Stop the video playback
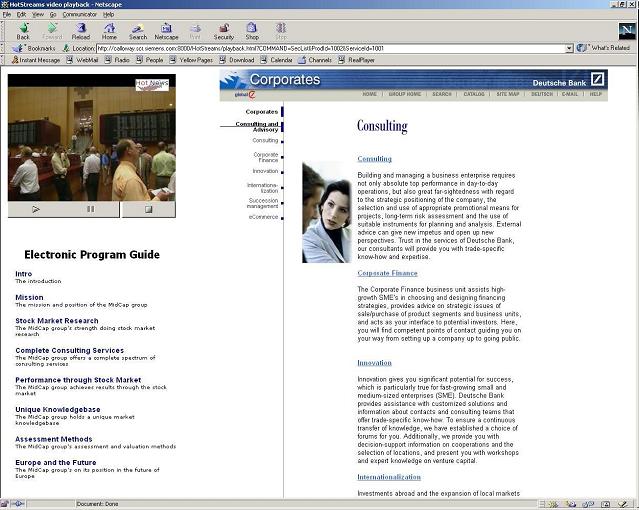The image size is (639, 510). [x=148, y=209]
